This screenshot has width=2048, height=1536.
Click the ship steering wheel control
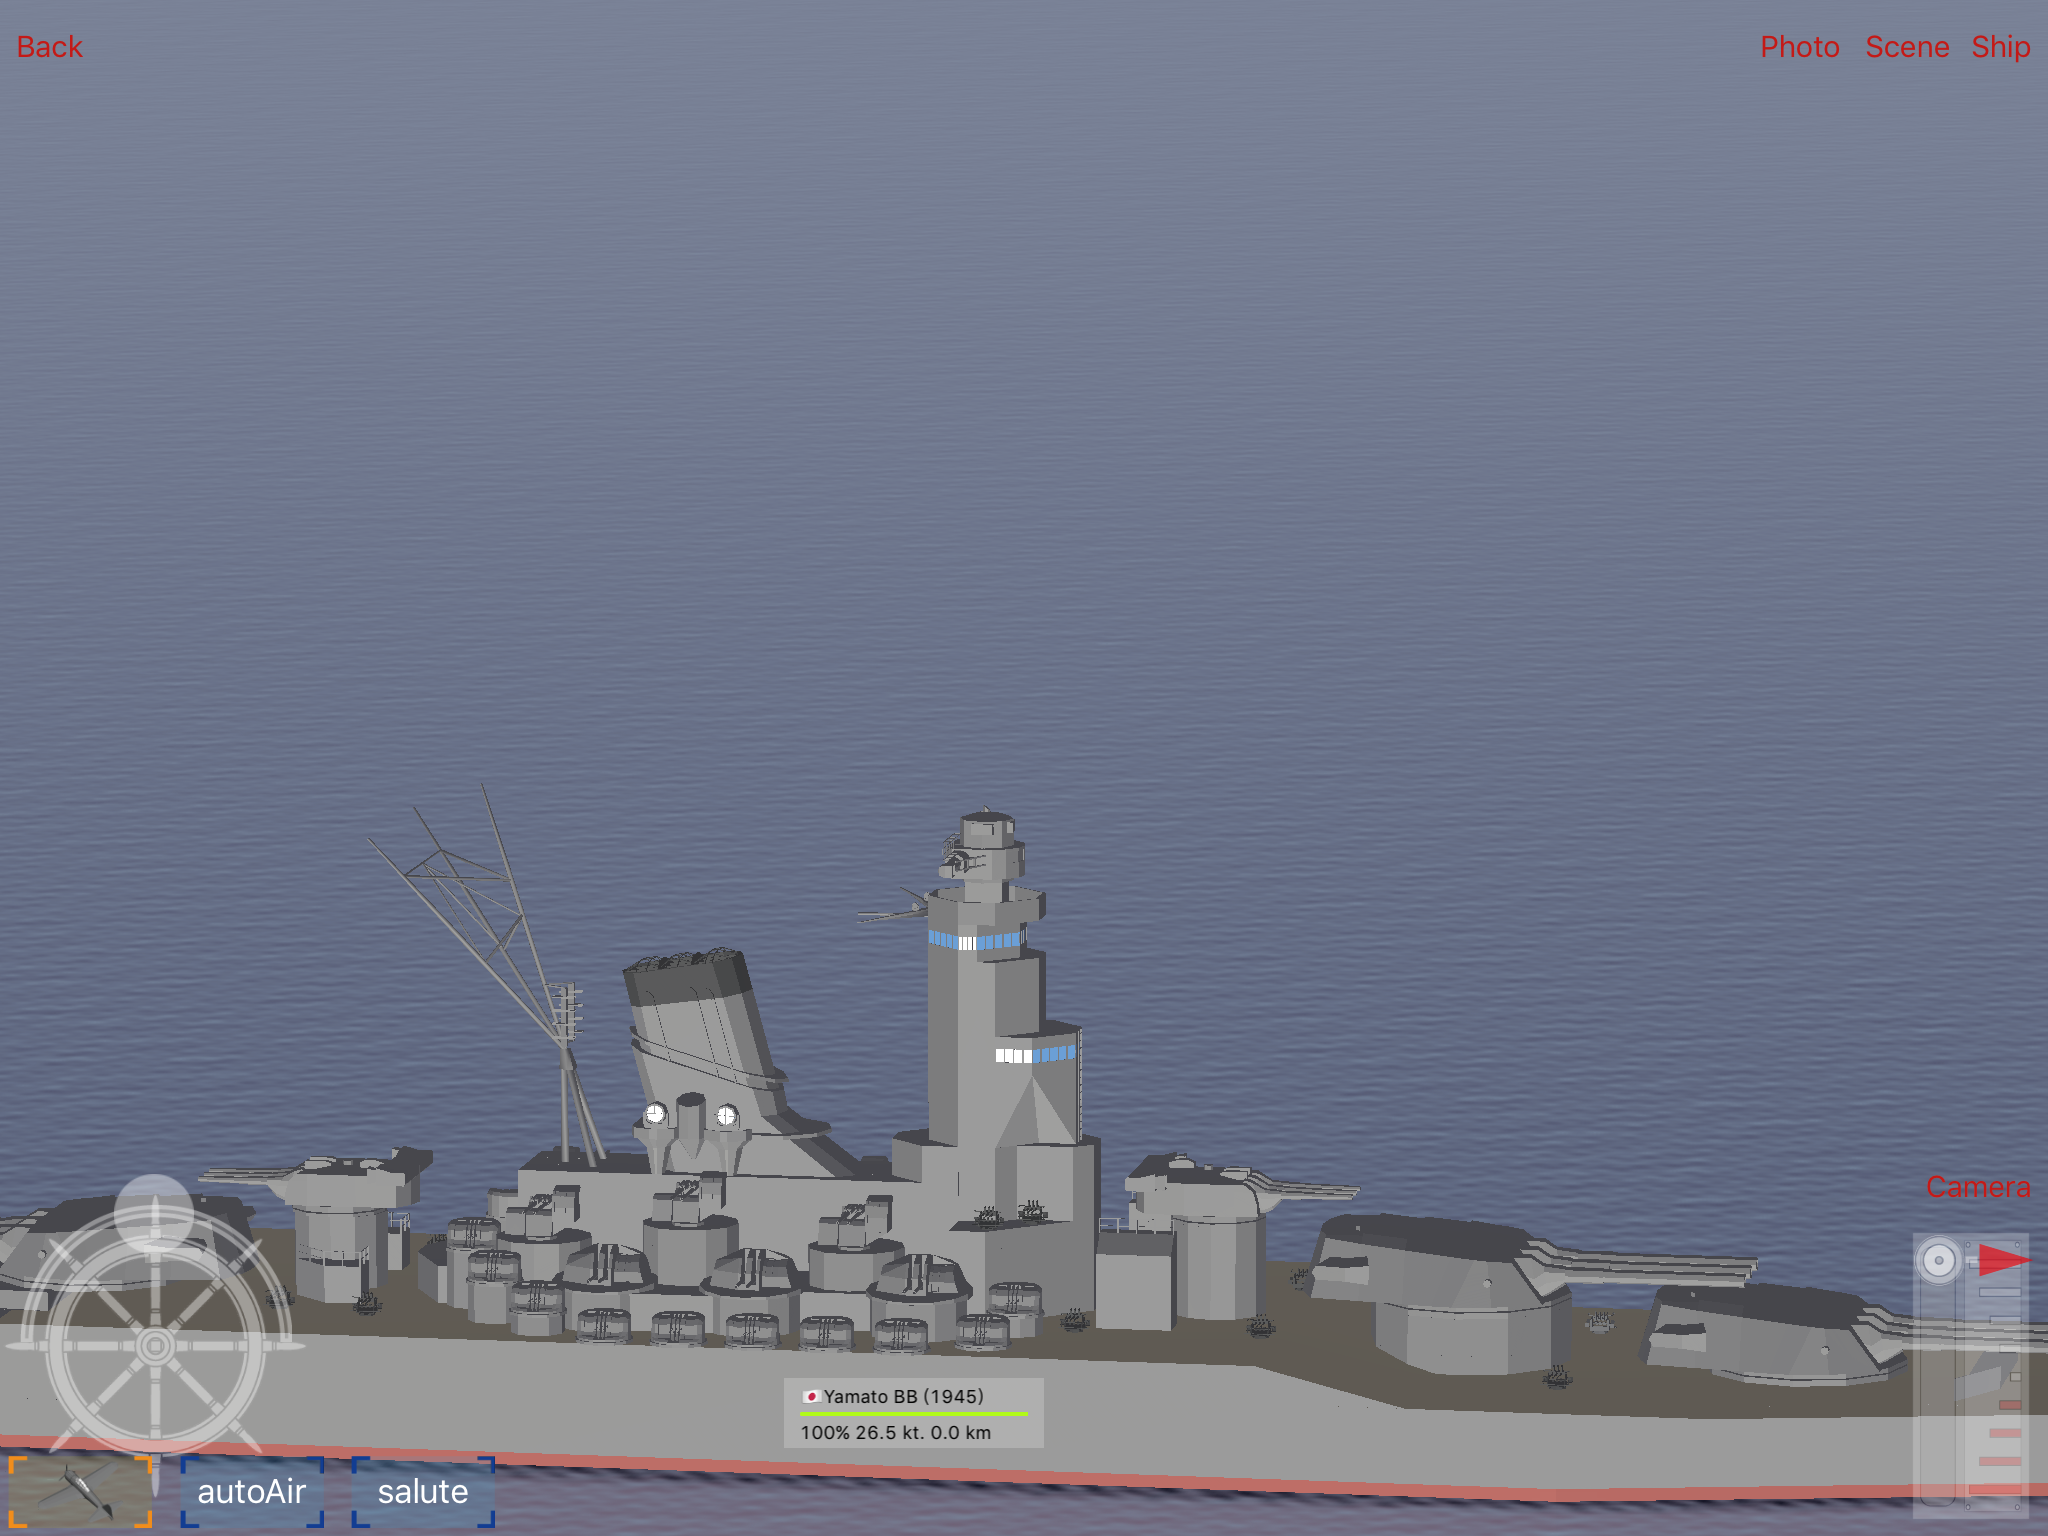(155, 1345)
